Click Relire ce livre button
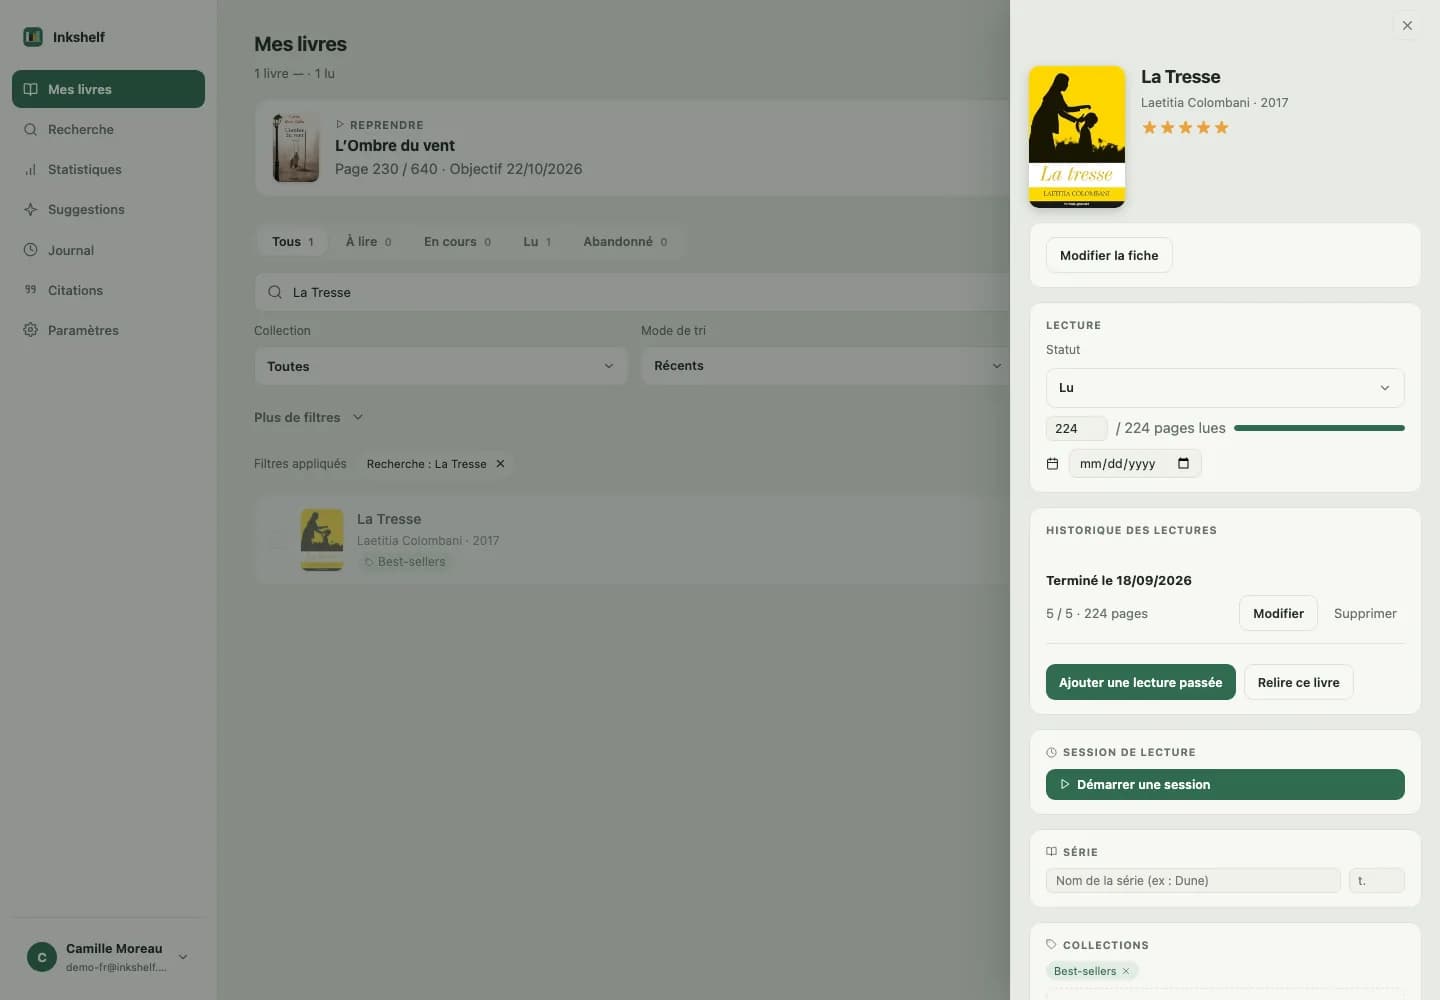This screenshot has height=1000, width=1440. 1299,682
